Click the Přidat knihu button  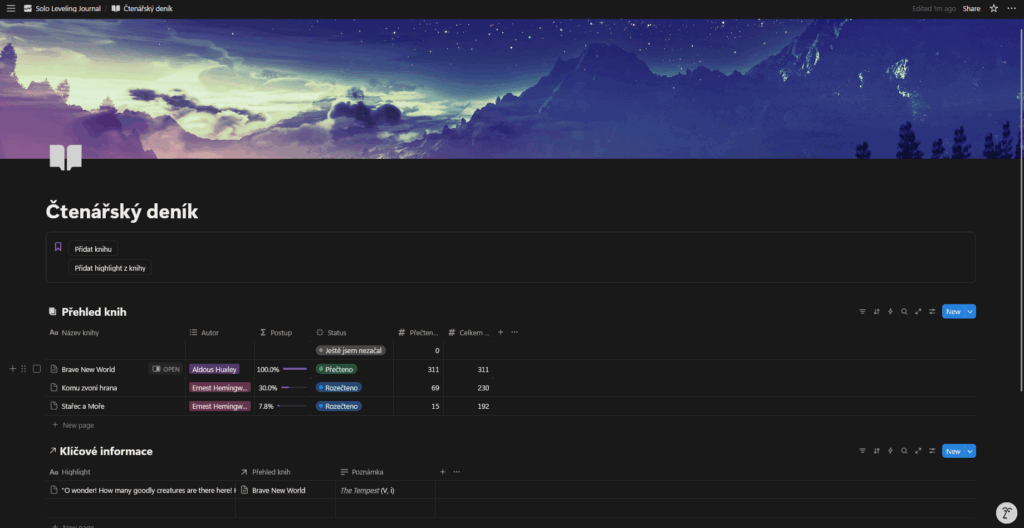(x=93, y=248)
